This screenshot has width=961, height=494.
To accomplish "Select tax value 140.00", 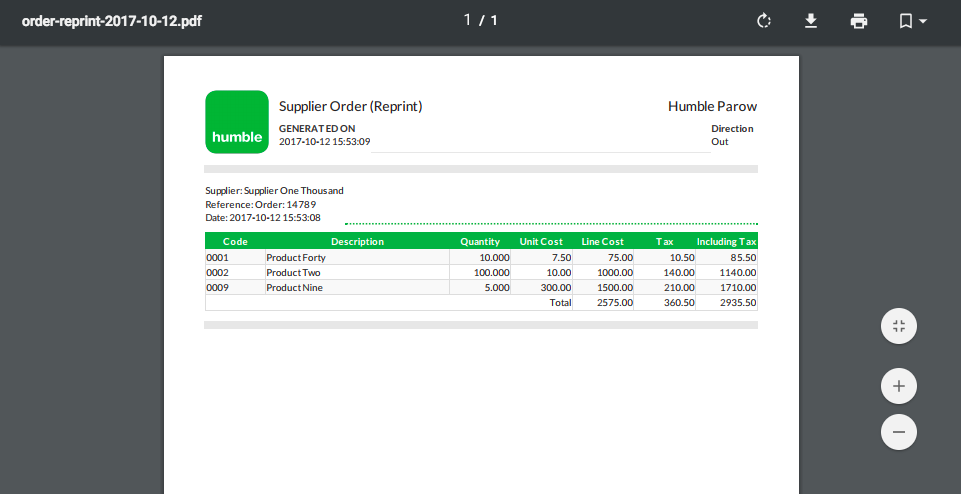I will point(679,273).
